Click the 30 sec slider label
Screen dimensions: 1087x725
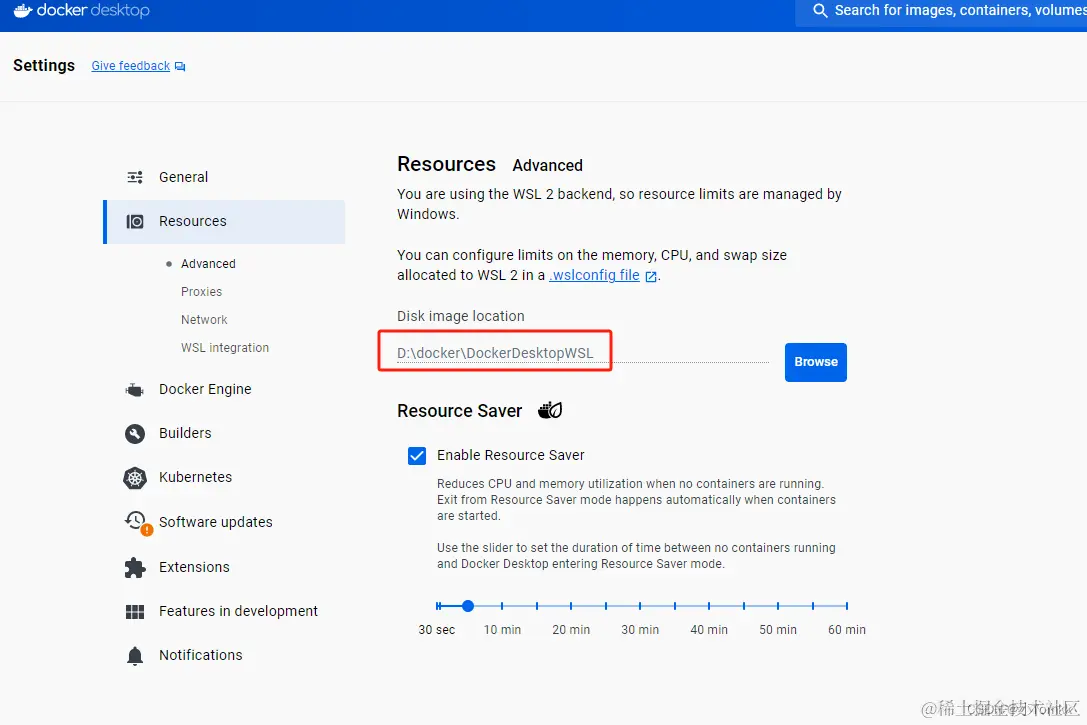pos(437,630)
